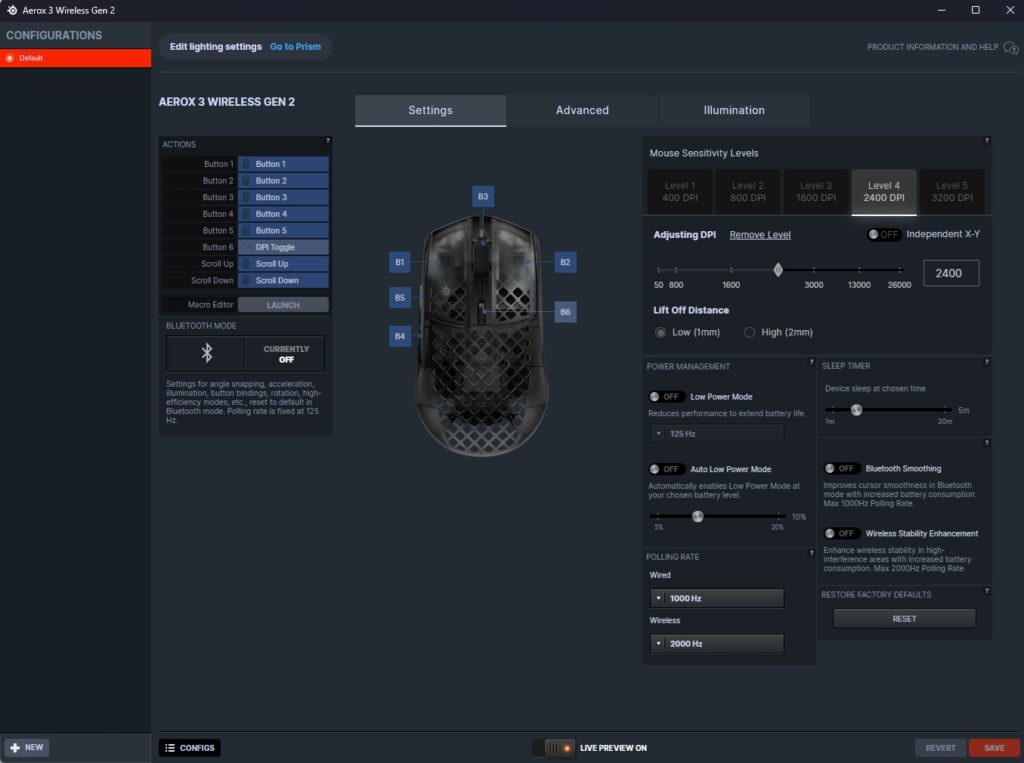Screen dimensions: 1024x763
Task: Open the Wireless polling rate dropdown
Action: tap(717, 643)
